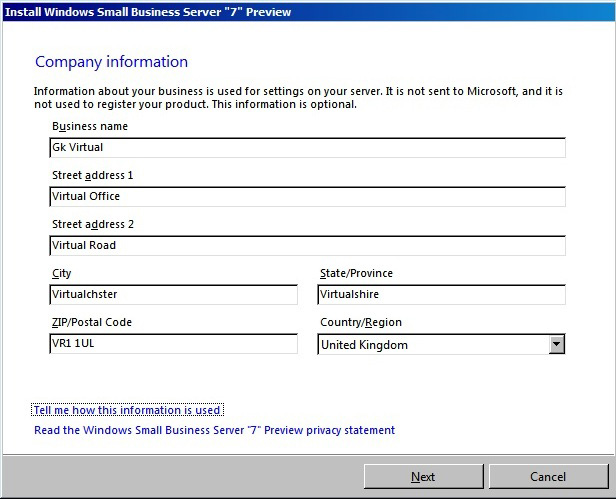Image resolution: width=616 pixels, height=499 pixels.
Task: Click the United Kingdom text in the combo box
Action: tap(365, 345)
